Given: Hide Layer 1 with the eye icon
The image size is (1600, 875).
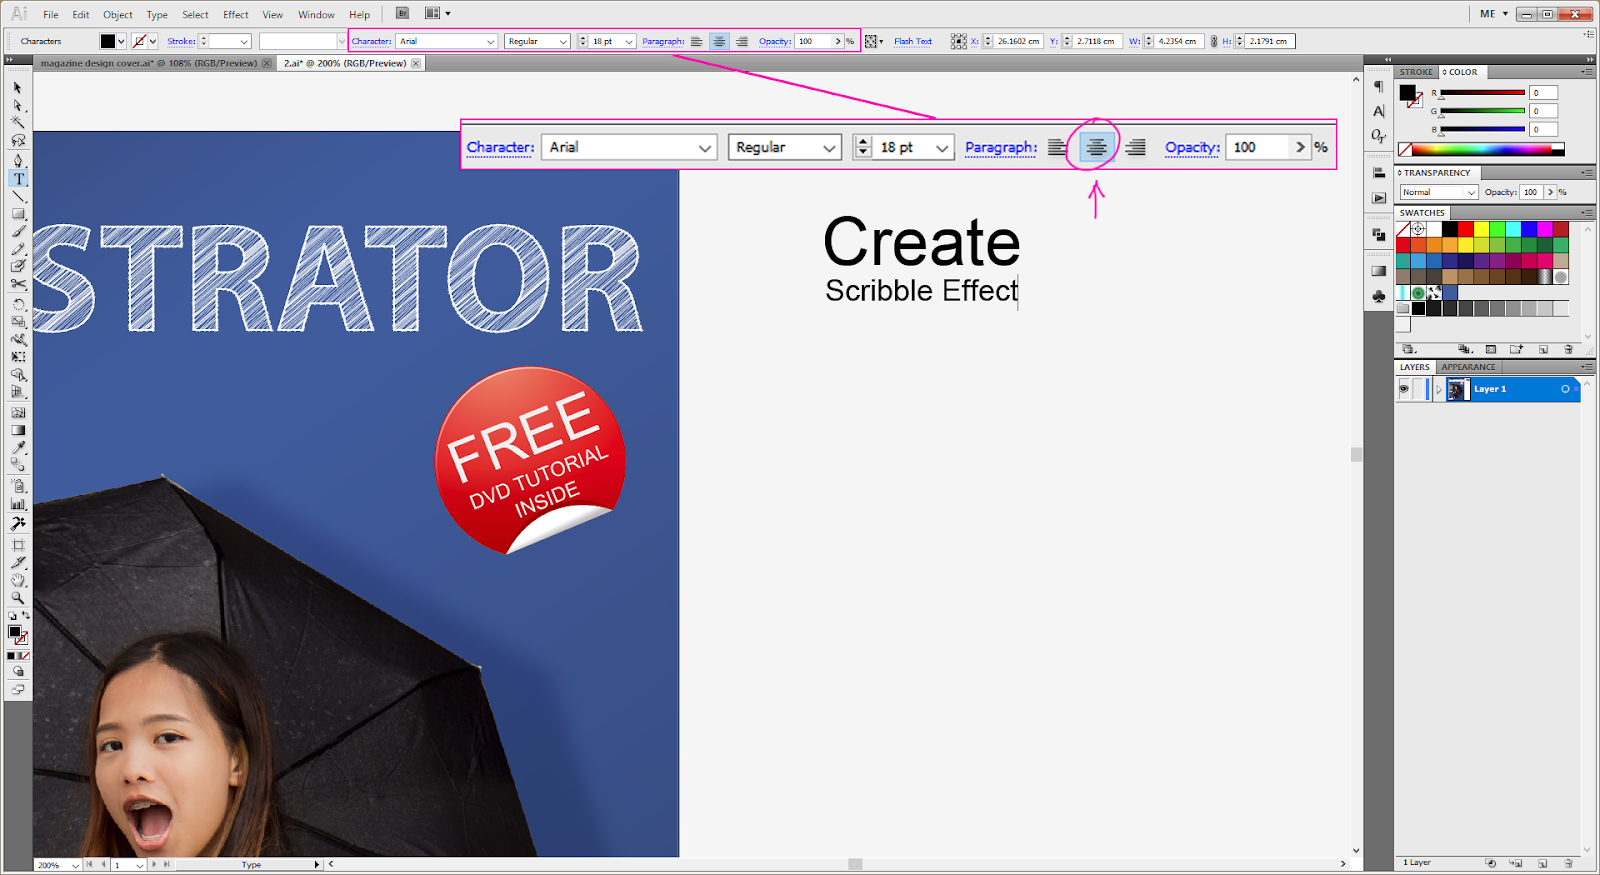Looking at the screenshot, I should 1404,389.
